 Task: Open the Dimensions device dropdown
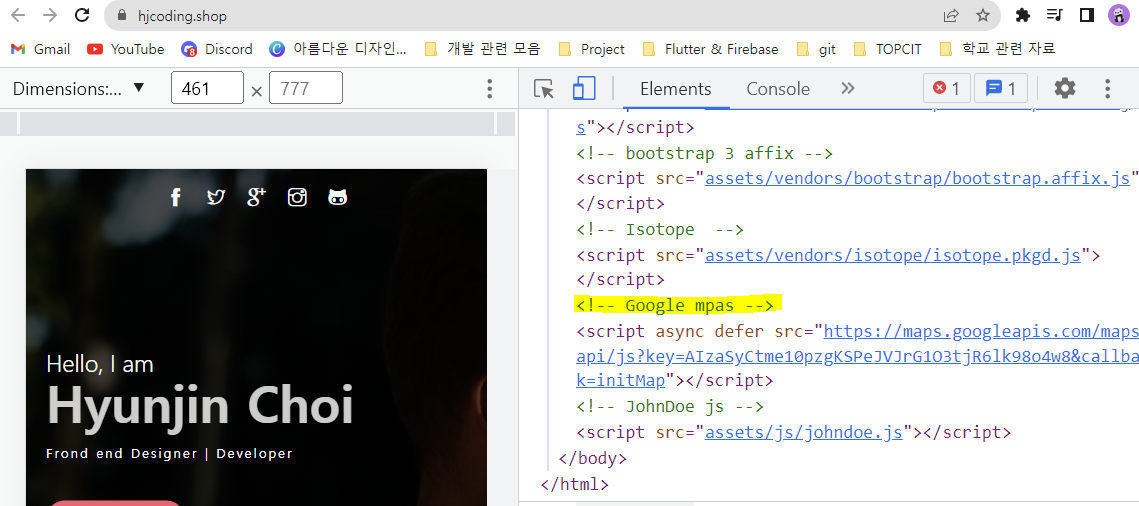tap(78, 89)
